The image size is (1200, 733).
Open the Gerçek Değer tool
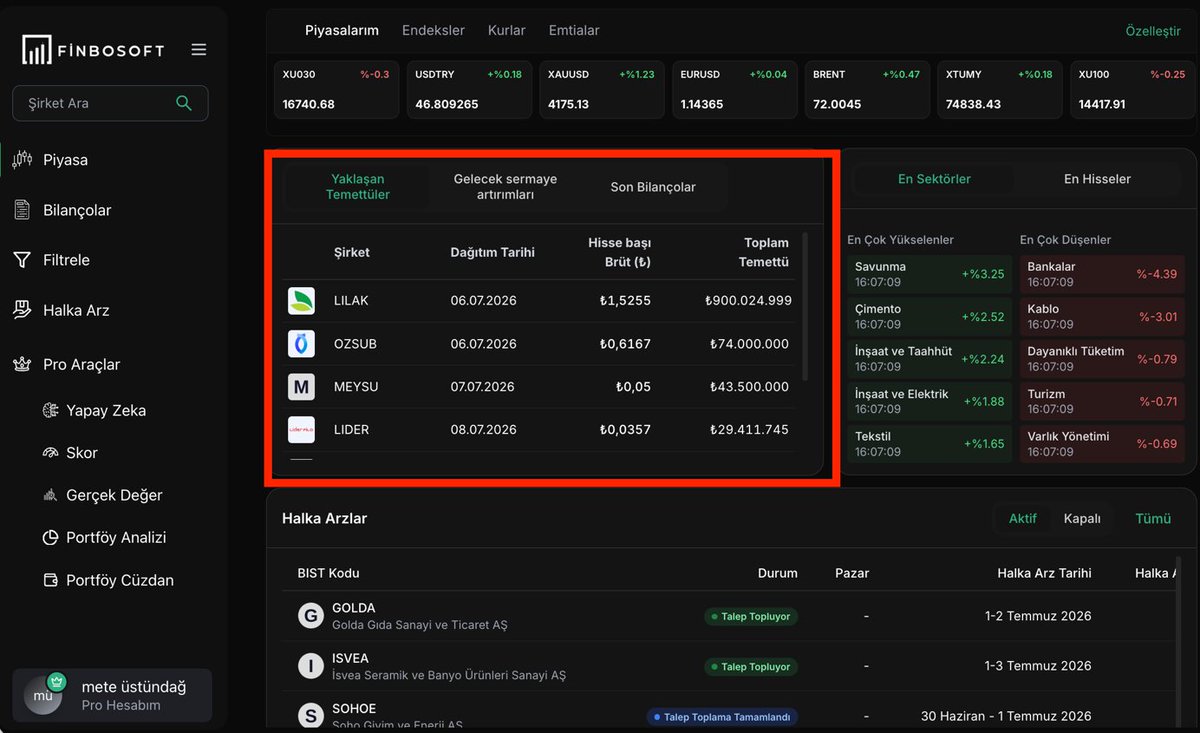pyautogui.click(x=114, y=495)
